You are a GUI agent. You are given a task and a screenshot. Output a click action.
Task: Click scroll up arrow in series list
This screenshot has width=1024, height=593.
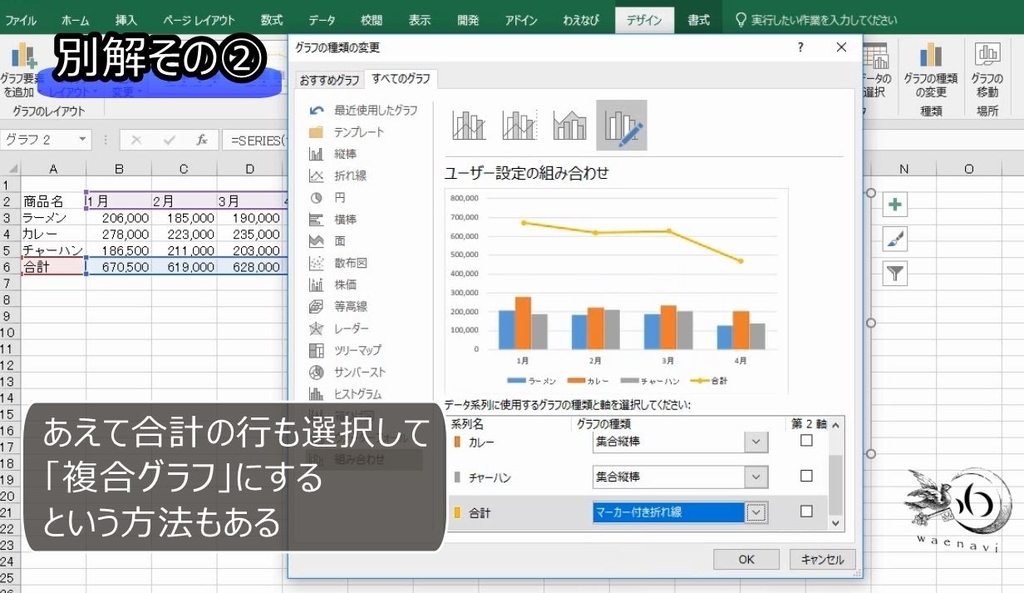click(835, 425)
